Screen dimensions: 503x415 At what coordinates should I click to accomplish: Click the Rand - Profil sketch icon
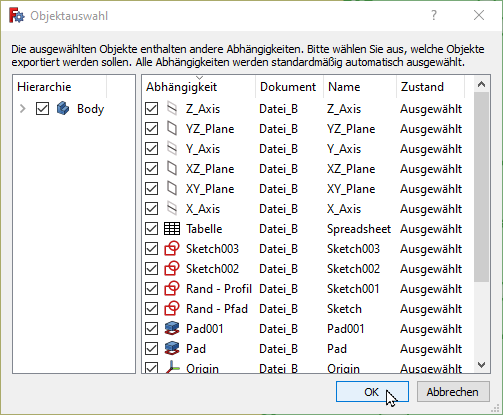coord(172,289)
